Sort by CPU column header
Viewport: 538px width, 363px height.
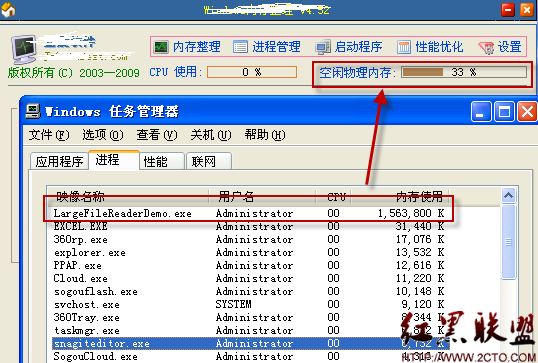[x=334, y=196]
